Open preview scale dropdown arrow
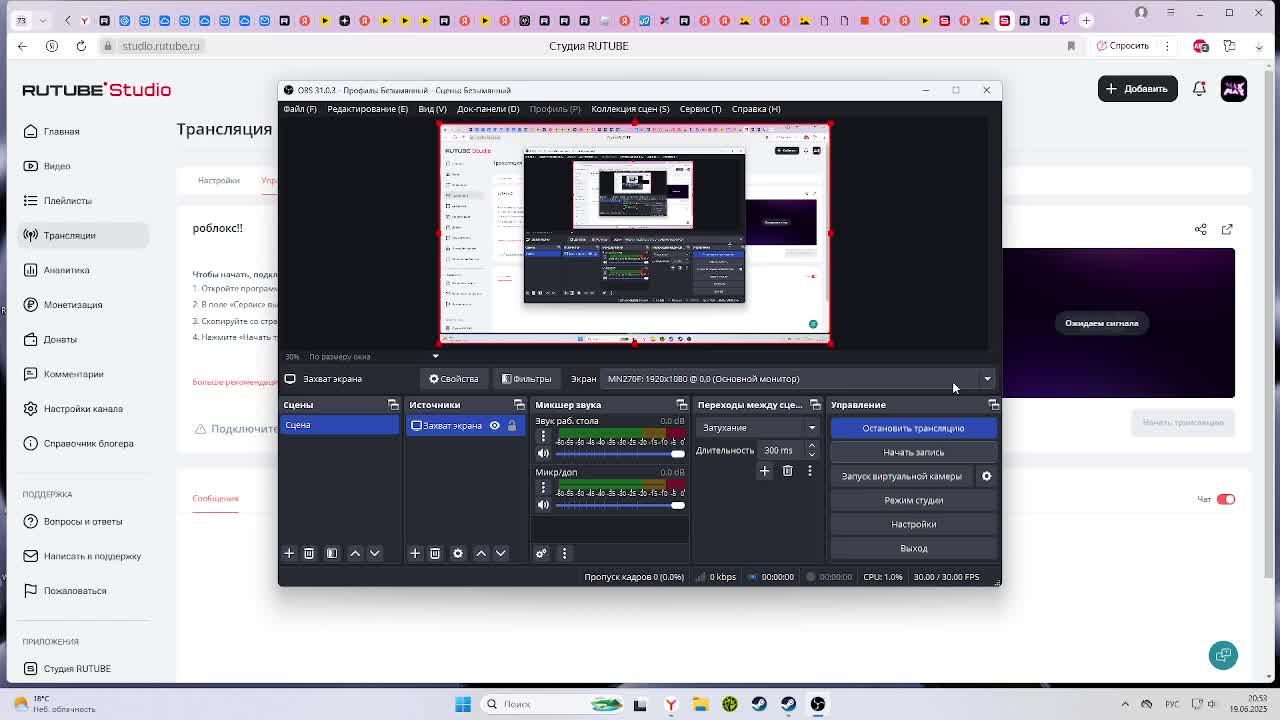The image size is (1280, 720). pos(435,356)
